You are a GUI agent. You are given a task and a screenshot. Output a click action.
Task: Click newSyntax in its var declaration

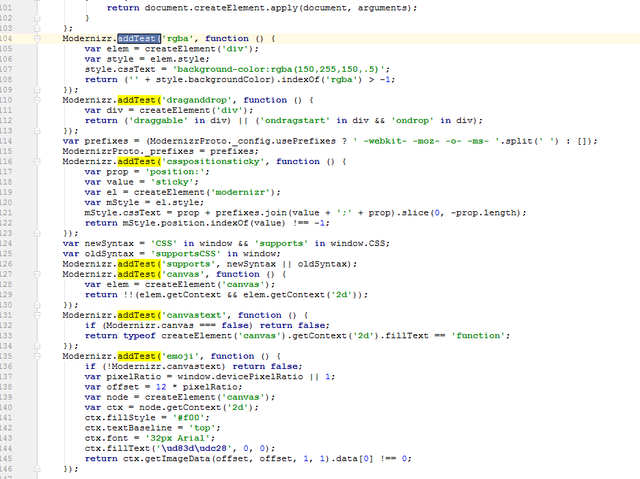click(x=109, y=244)
